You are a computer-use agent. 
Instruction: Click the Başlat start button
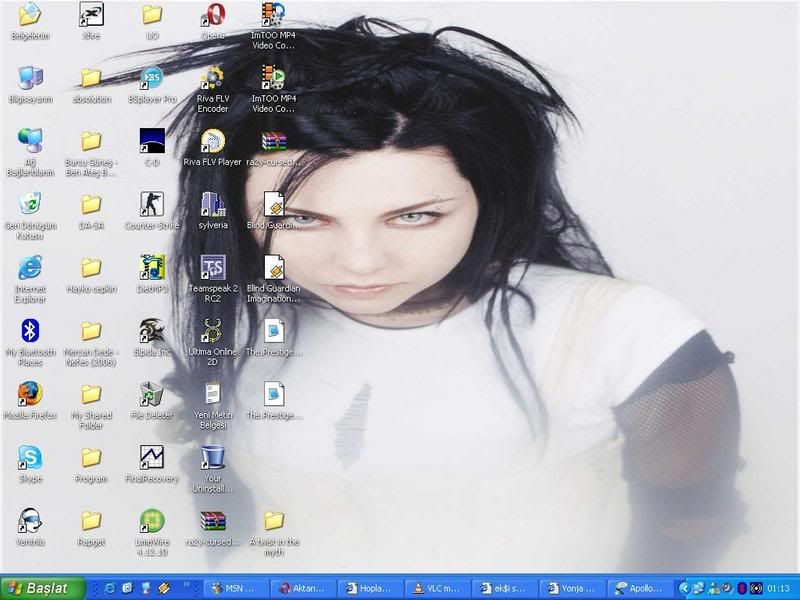tap(42, 588)
